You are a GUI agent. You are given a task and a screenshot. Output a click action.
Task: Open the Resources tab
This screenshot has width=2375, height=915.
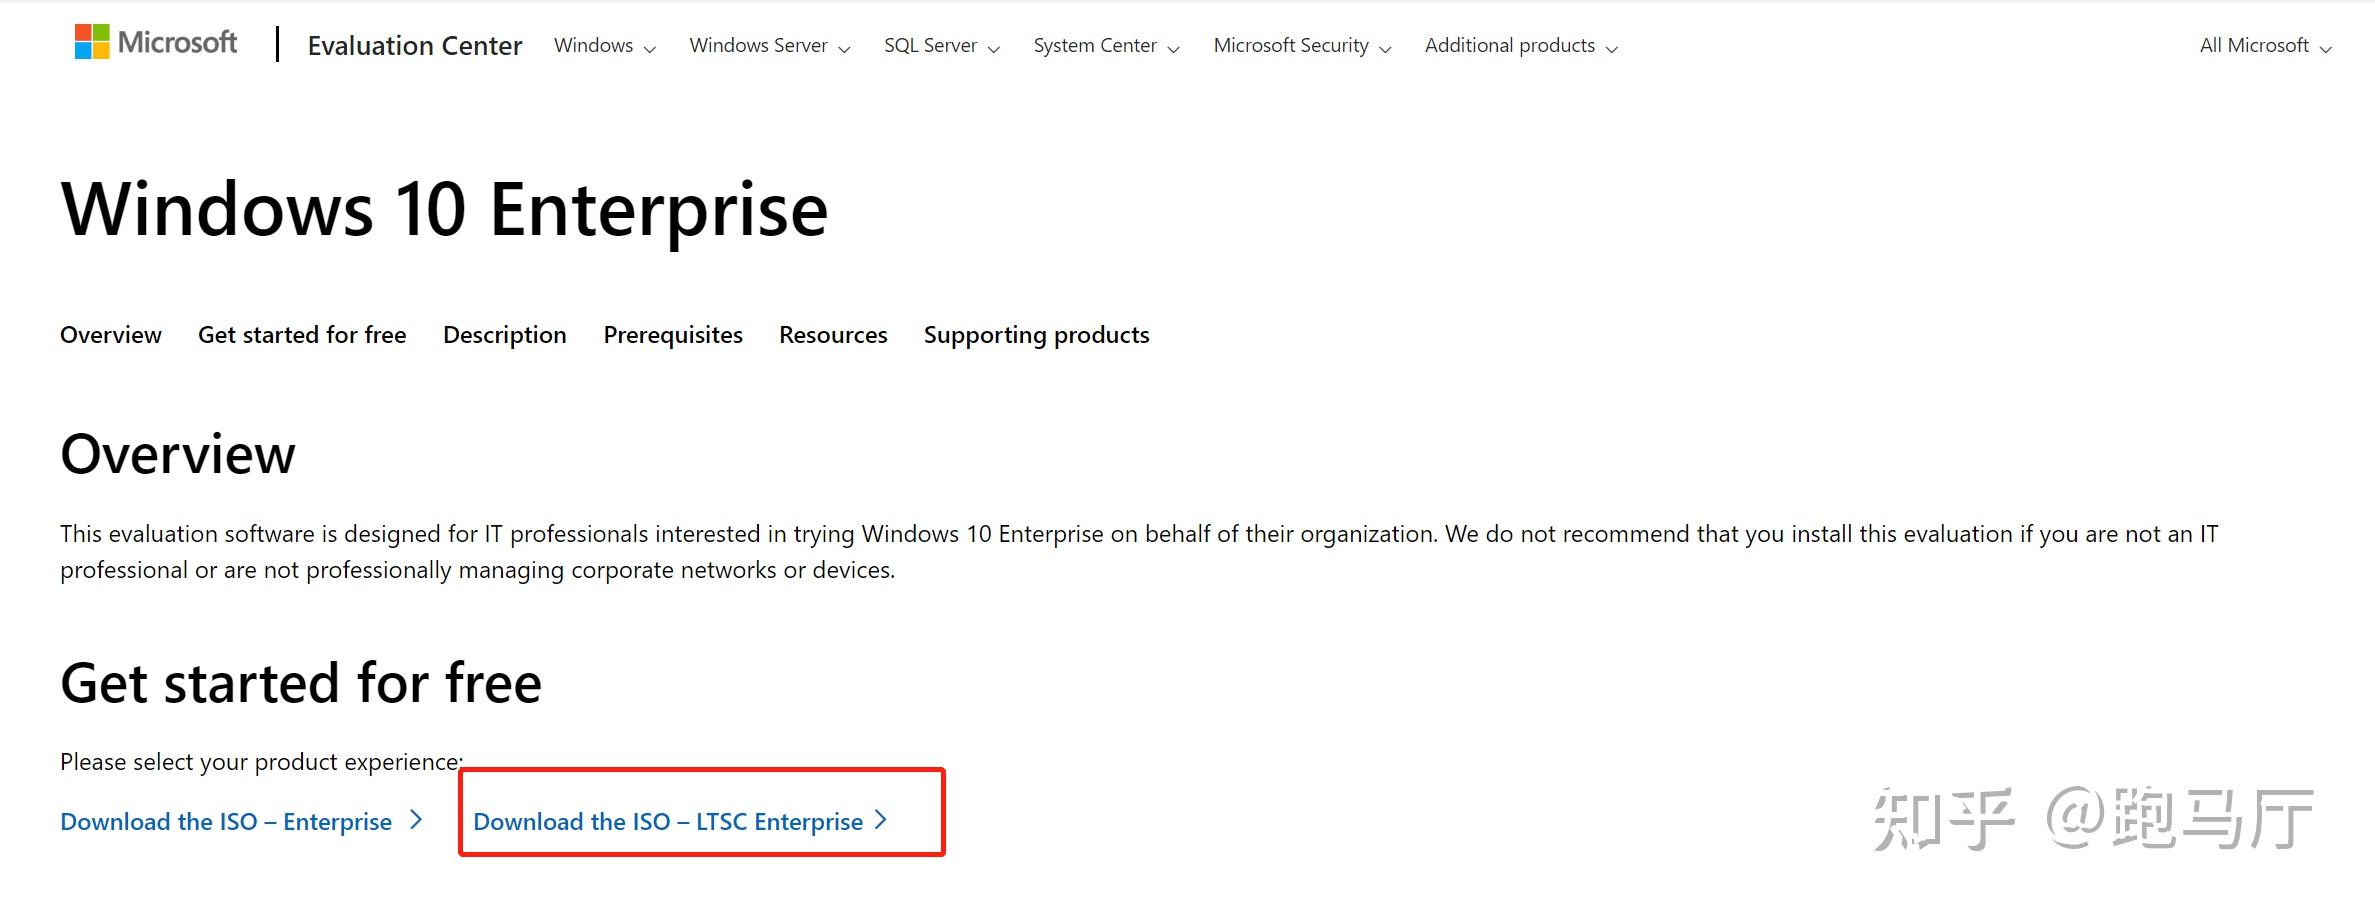pos(833,335)
